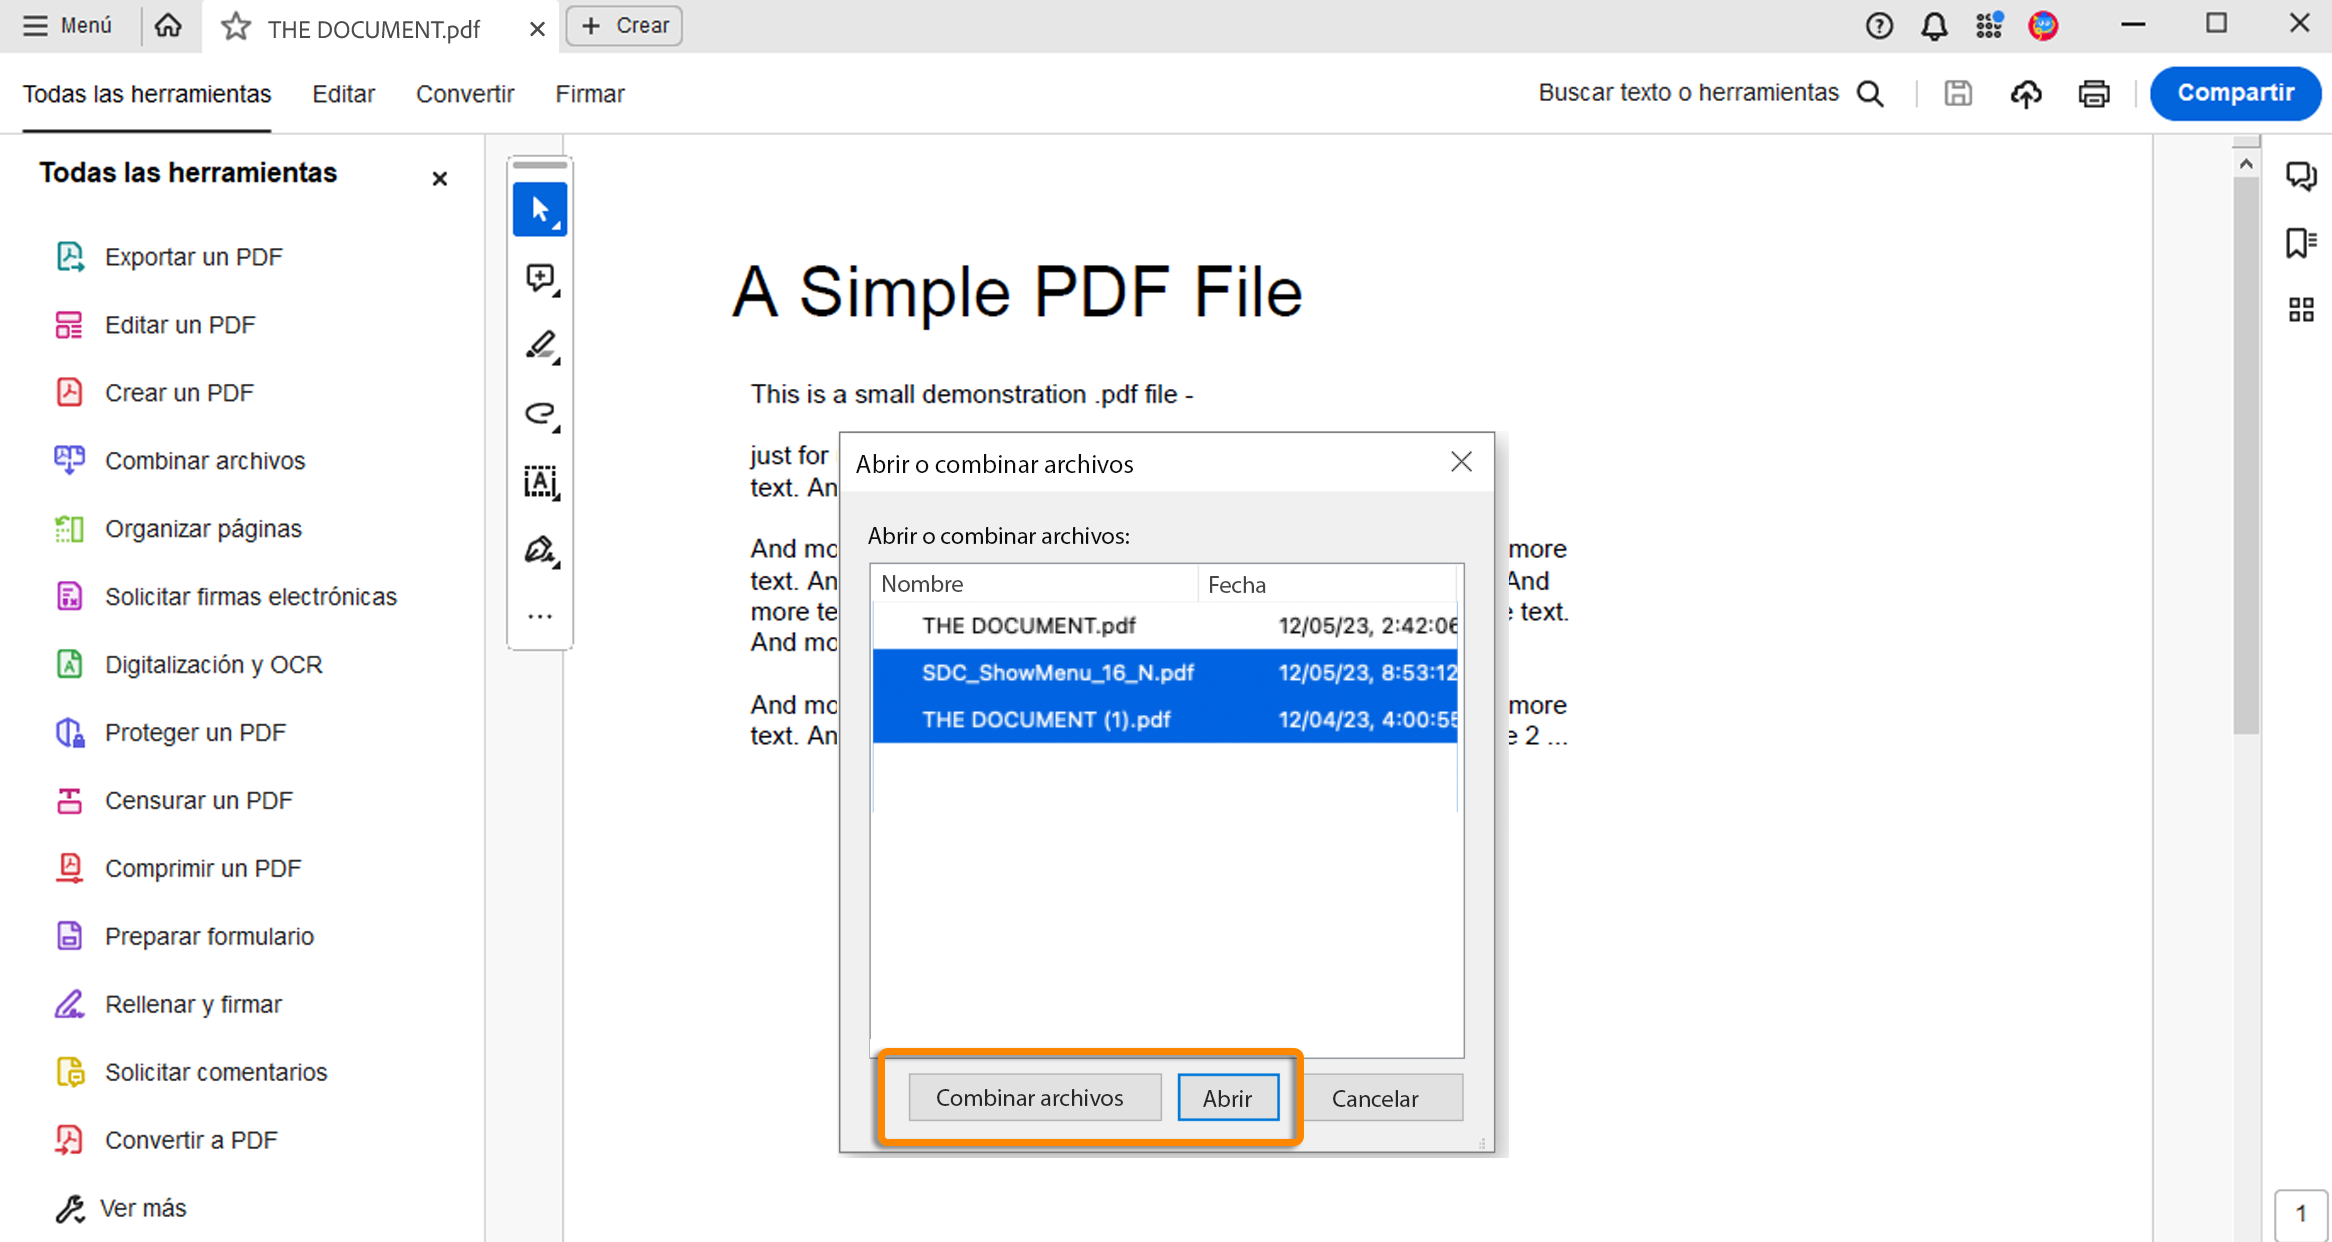Expand Ver más tools list
The image size is (2332, 1242).
coord(143,1208)
